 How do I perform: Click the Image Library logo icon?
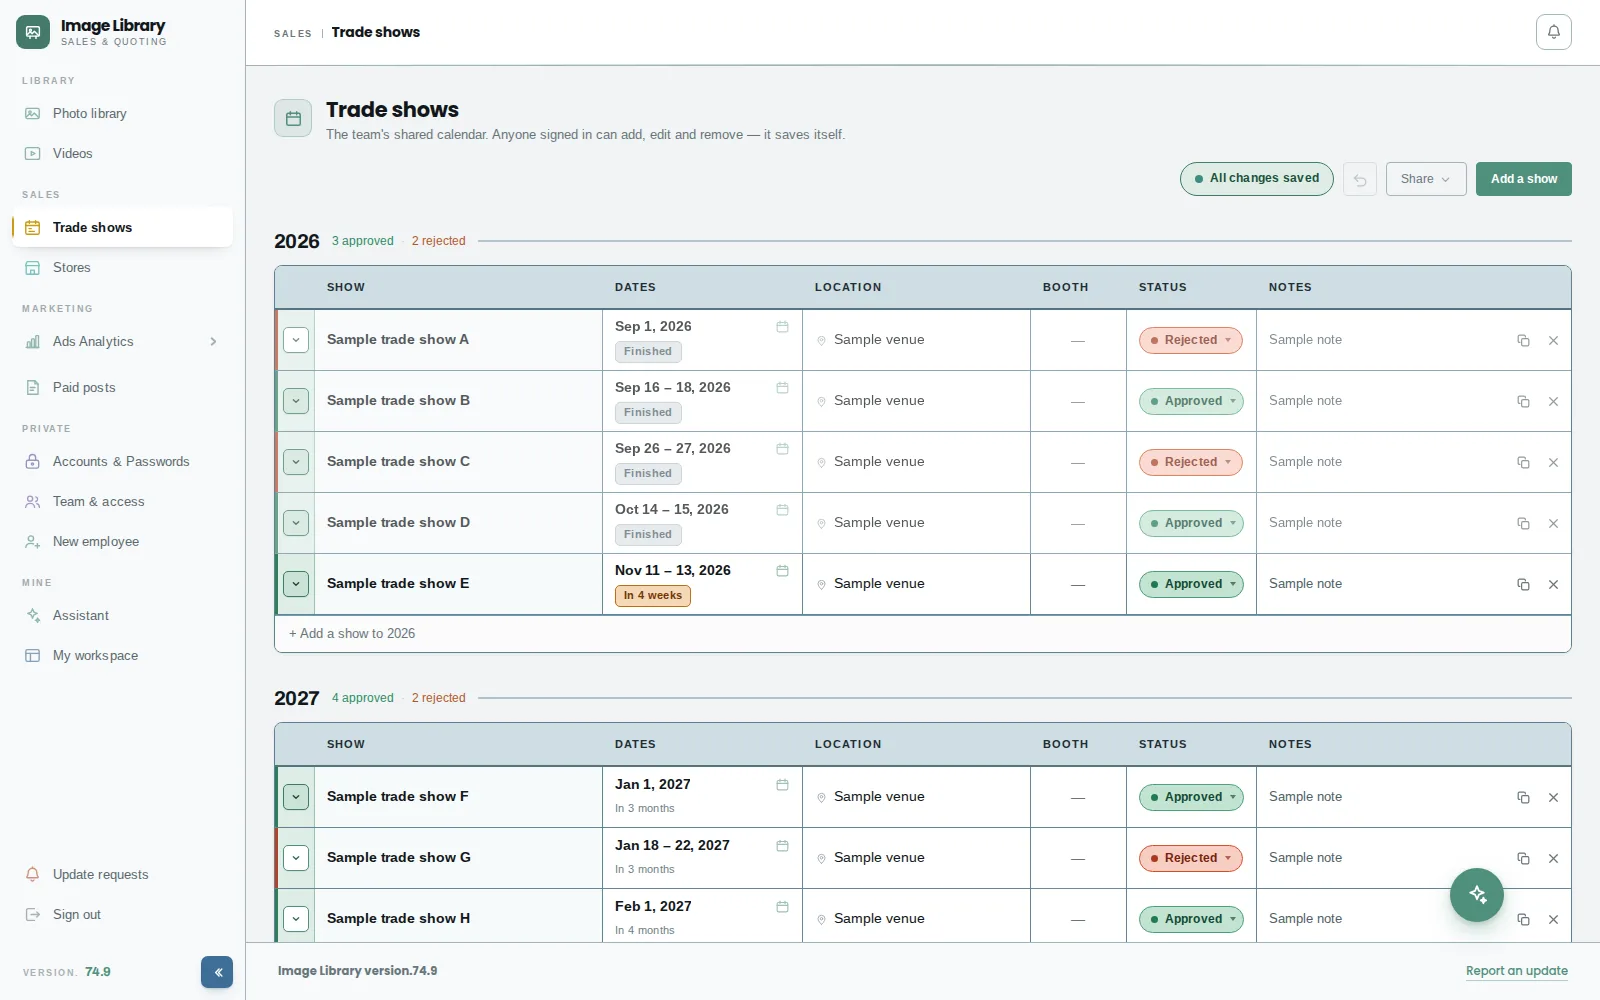click(33, 32)
